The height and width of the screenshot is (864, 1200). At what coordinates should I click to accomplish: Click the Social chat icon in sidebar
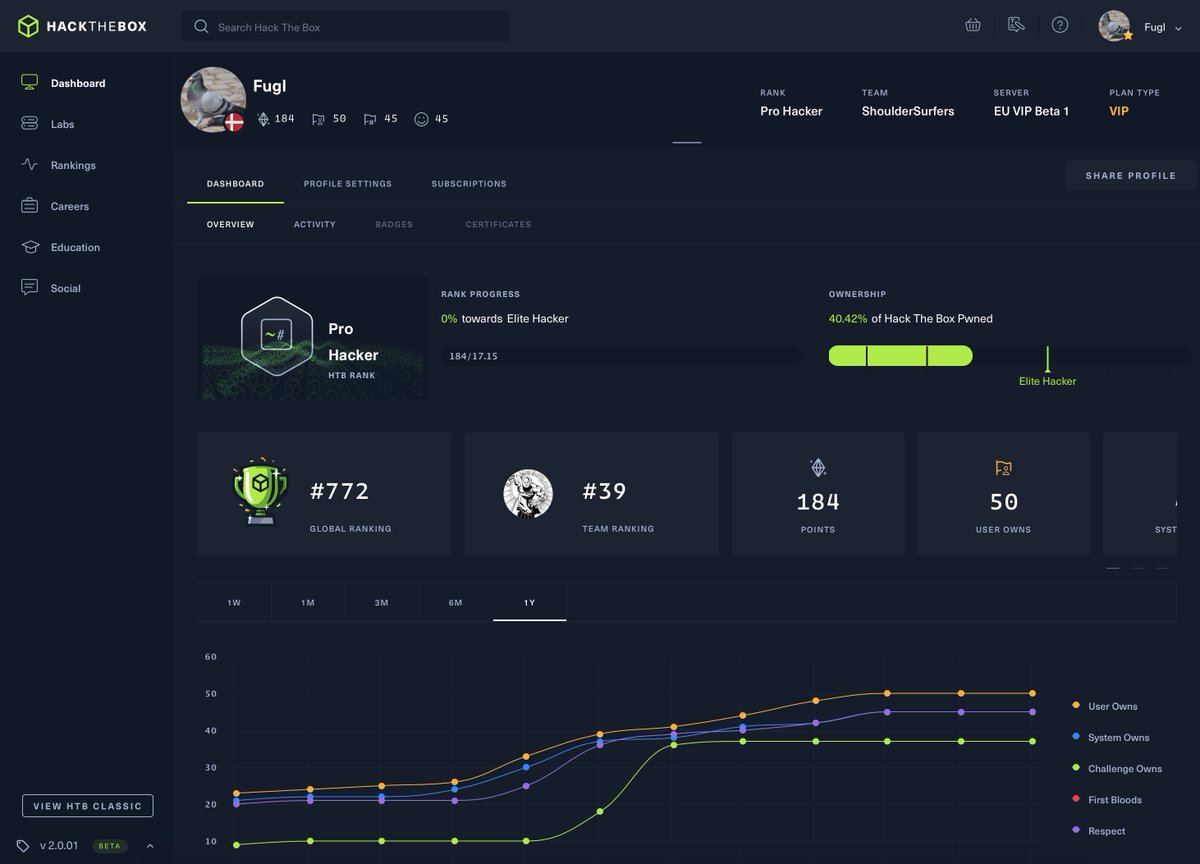[x=30, y=288]
